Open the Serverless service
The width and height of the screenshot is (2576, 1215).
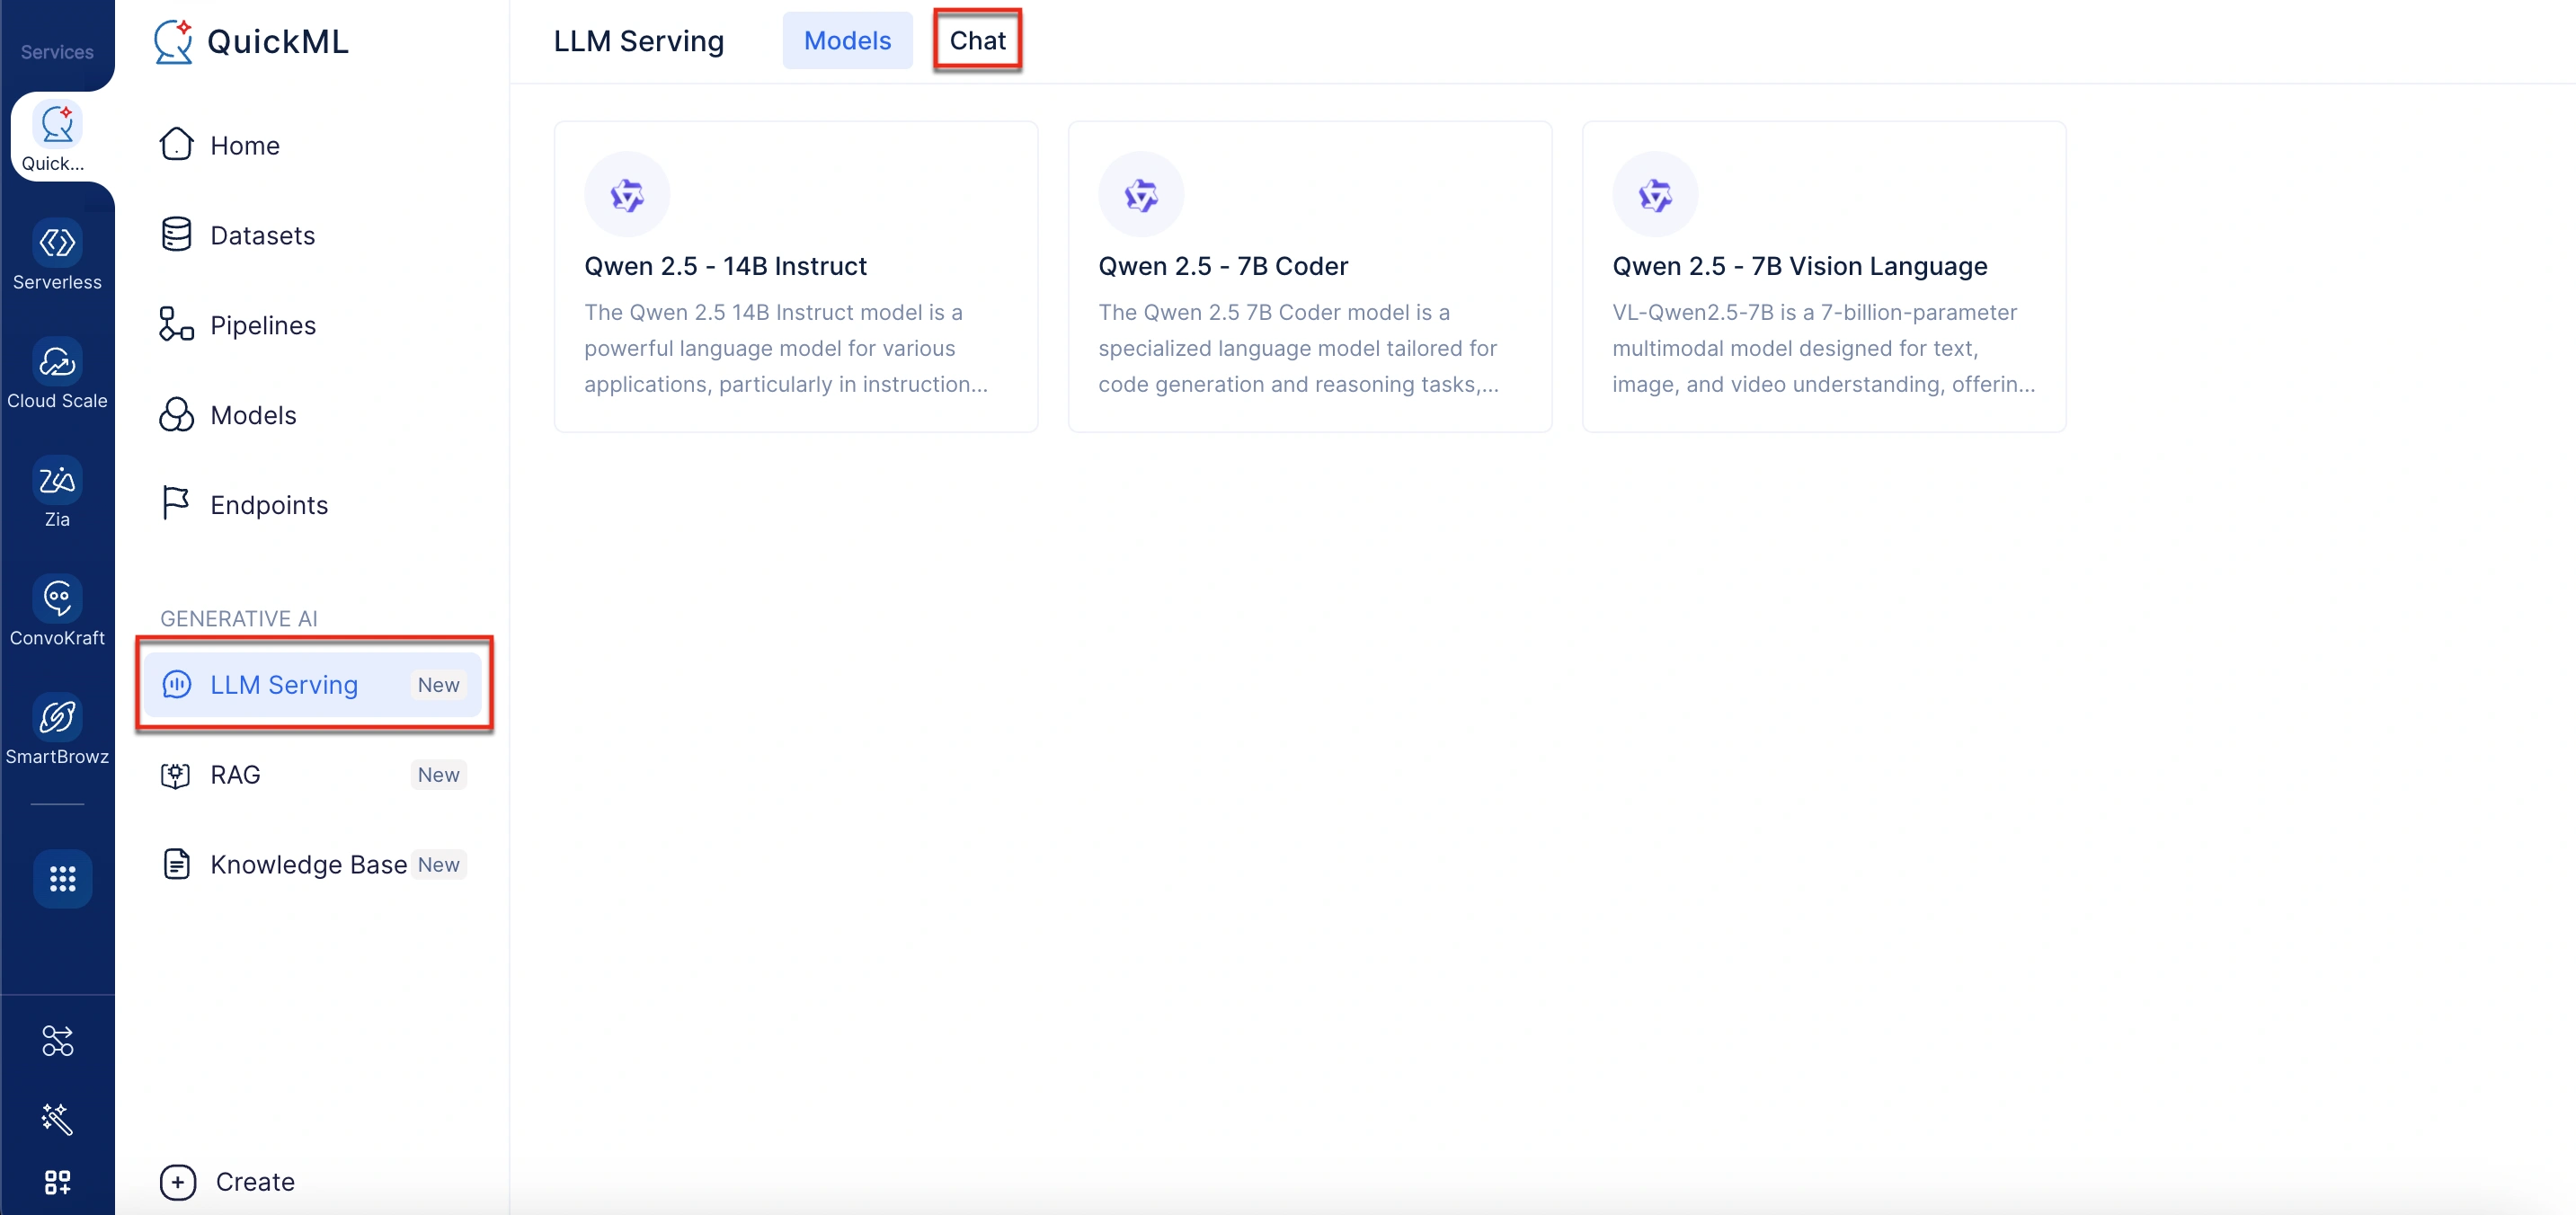(57, 255)
